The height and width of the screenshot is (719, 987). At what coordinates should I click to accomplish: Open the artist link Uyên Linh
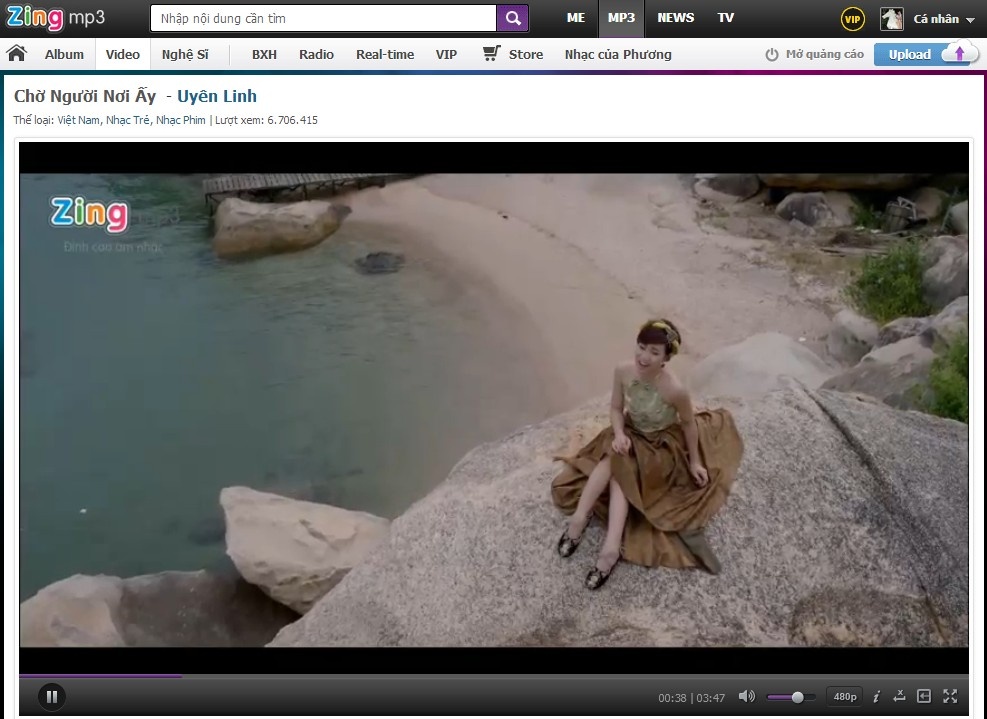[x=217, y=96]
